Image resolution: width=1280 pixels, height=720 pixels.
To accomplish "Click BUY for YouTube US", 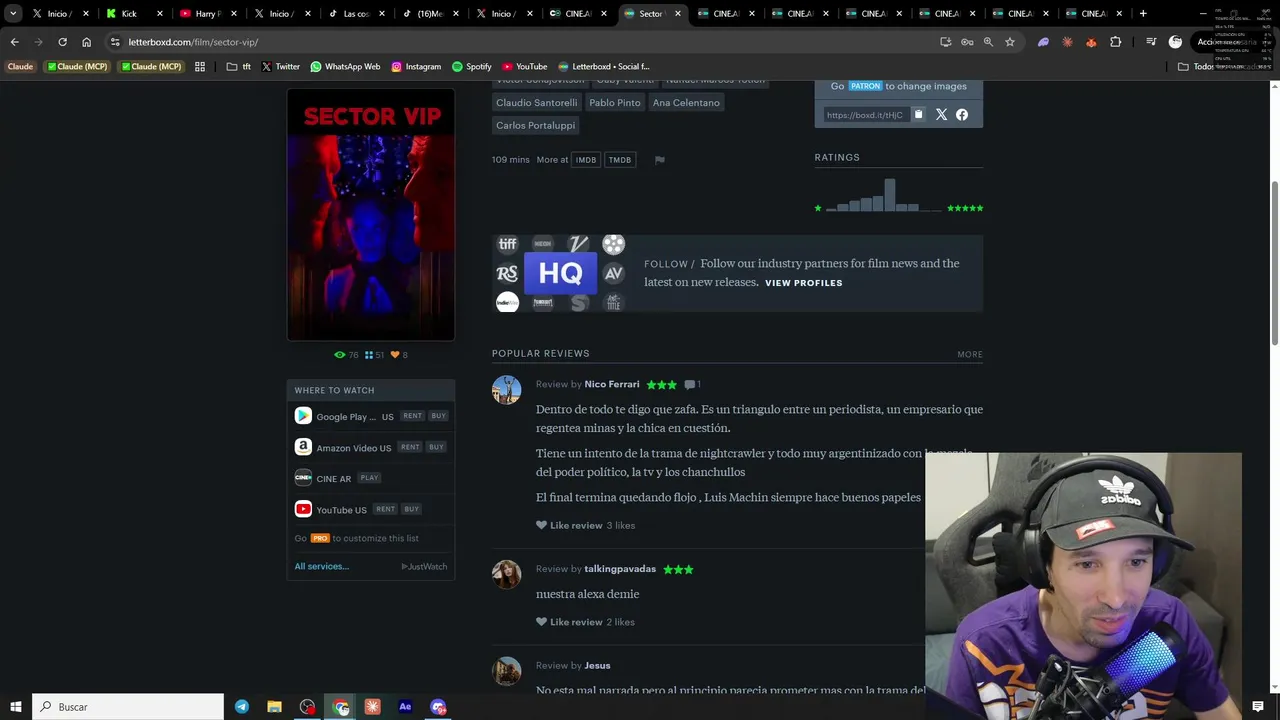I will coord(411,509).
